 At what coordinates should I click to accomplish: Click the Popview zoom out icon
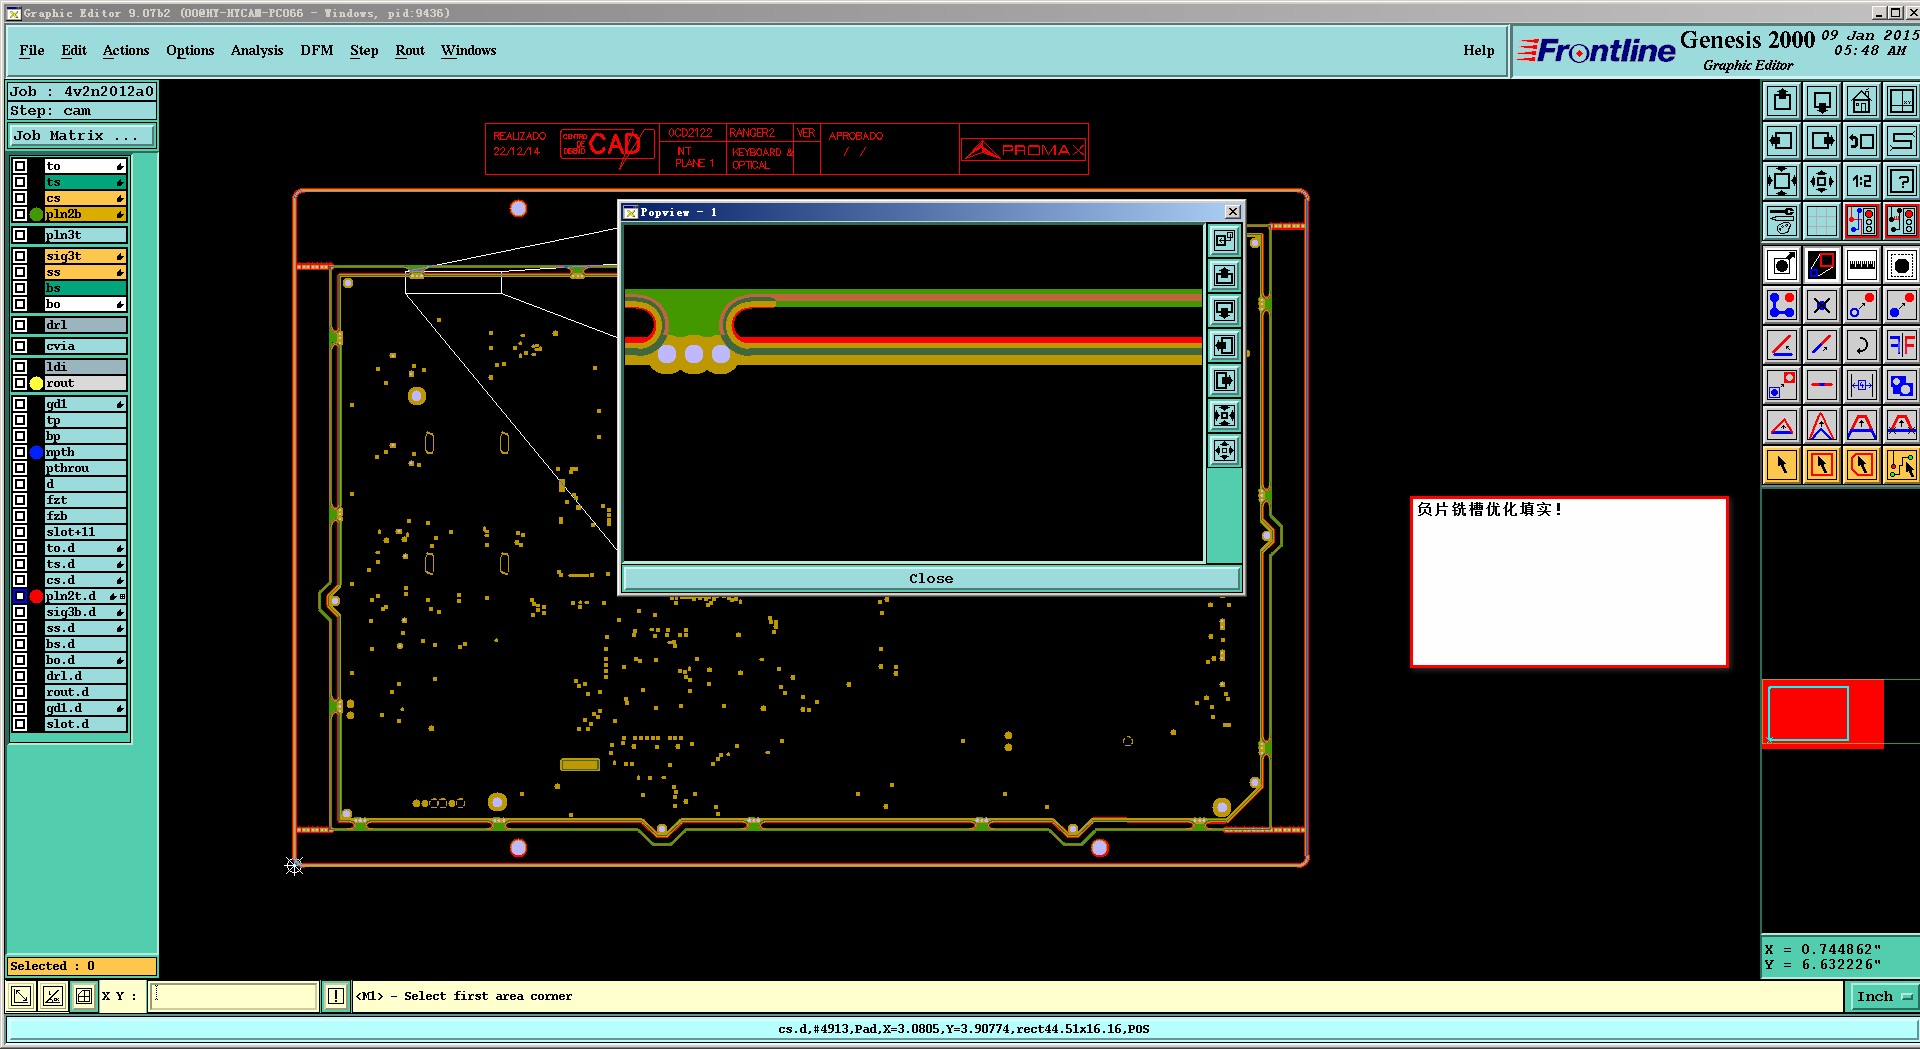pyautogui.click(x=1224, y=450)
